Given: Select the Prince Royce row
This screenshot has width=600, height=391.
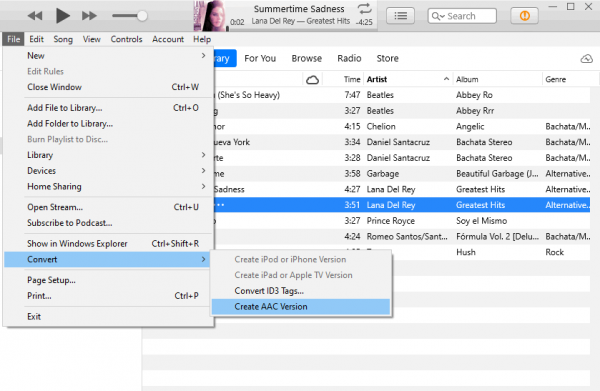Looking at the screenshot, I should [402, 221].
